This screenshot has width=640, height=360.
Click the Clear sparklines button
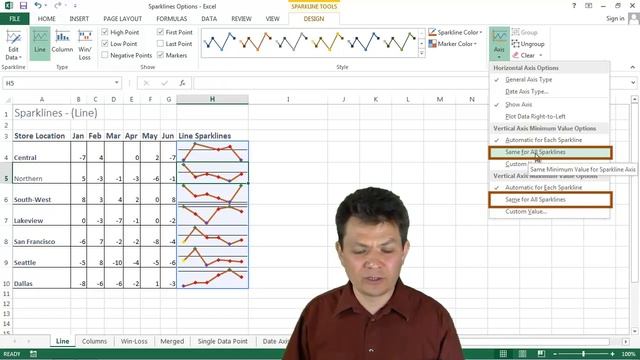tap(523, 55)
